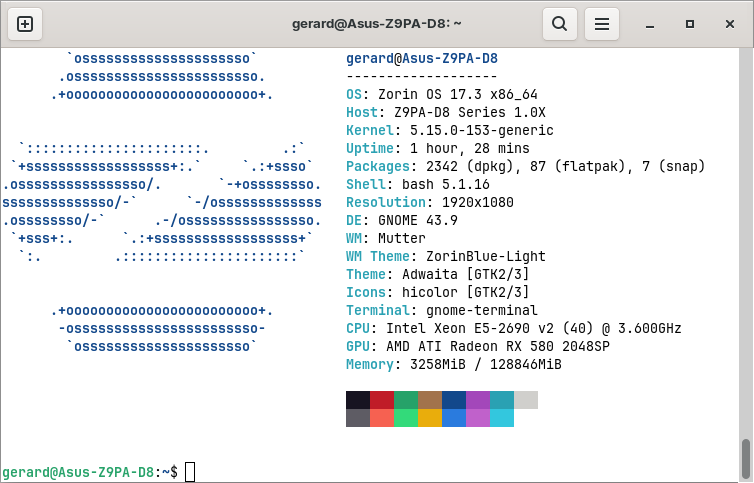Screen dimensions: 754x483
Task: Click the window title gerard@Asus-Z9PA-D8
Action: (x=376, y=23)
